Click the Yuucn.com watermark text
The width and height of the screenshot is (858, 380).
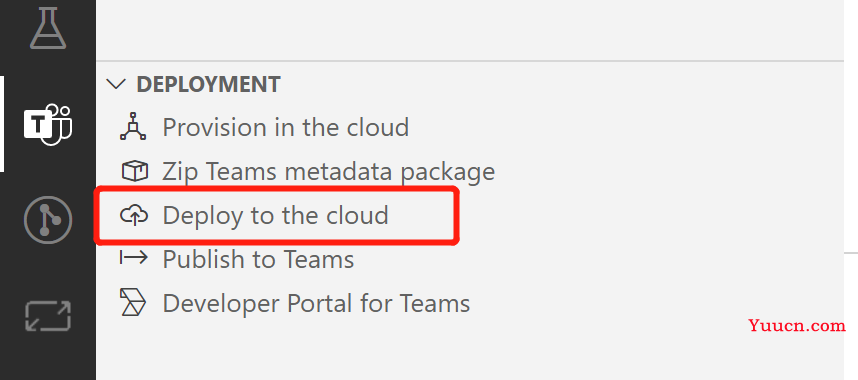coord(797,326)
